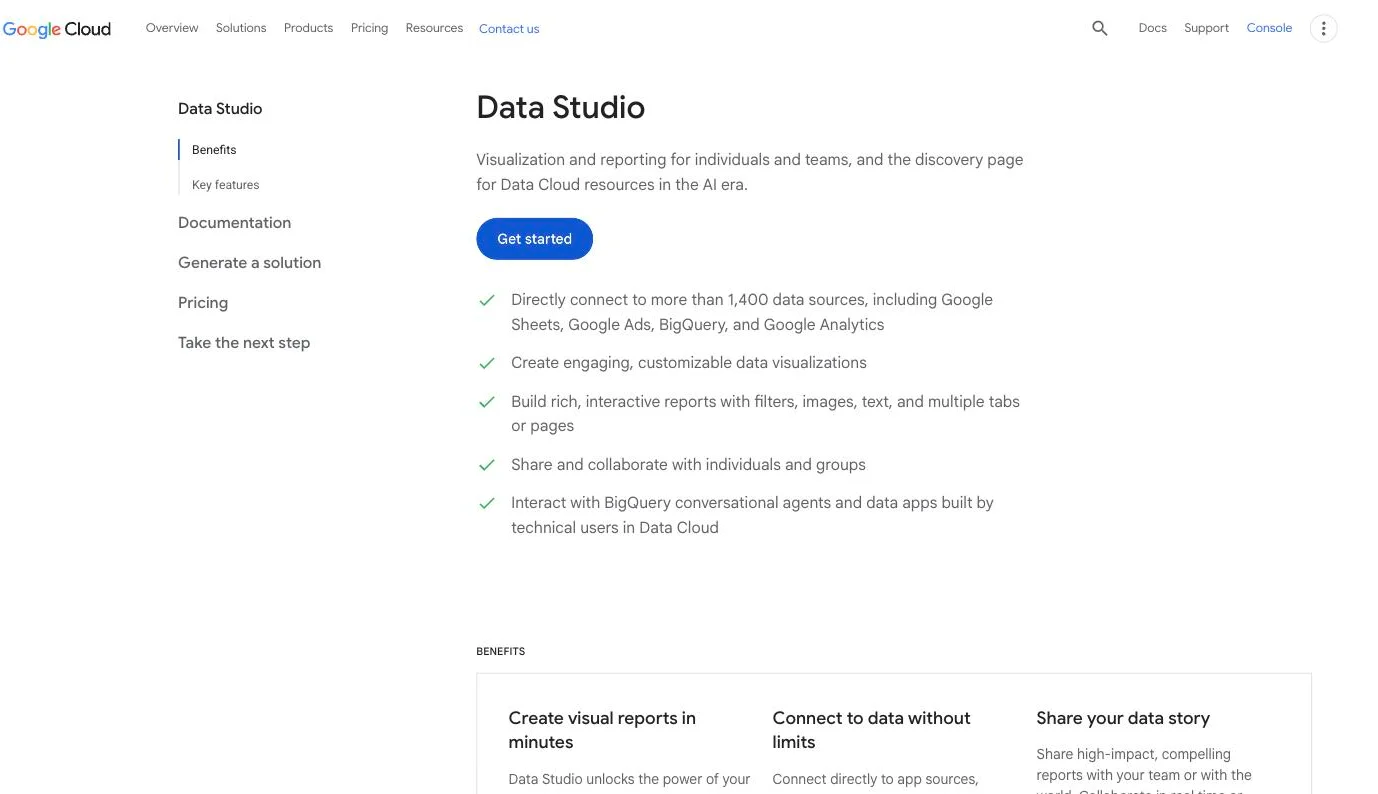Jump to Key features in sidebar
Viewport: 1378px width, 794px height.
coord(225,185)
